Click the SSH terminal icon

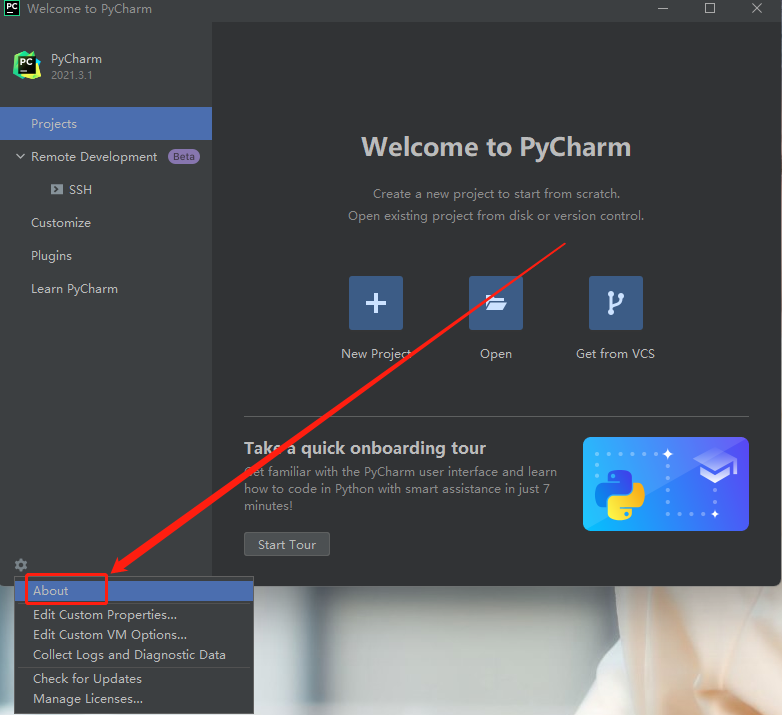pyautogui.click(x=57, y=189)
